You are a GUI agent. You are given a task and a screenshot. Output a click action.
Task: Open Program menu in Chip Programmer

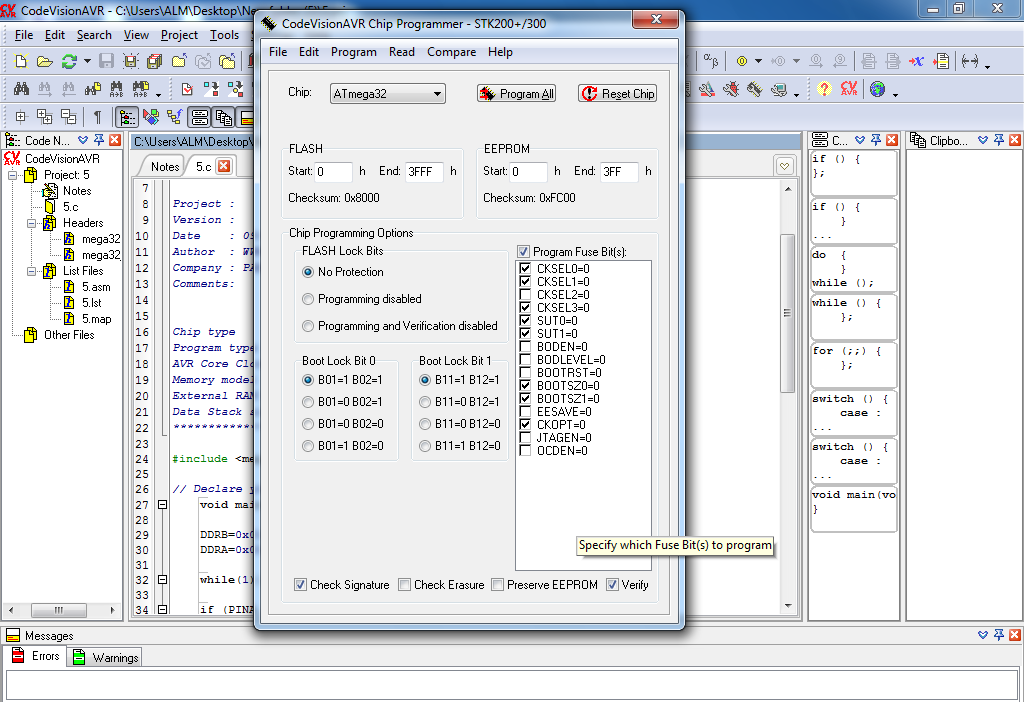353,52
